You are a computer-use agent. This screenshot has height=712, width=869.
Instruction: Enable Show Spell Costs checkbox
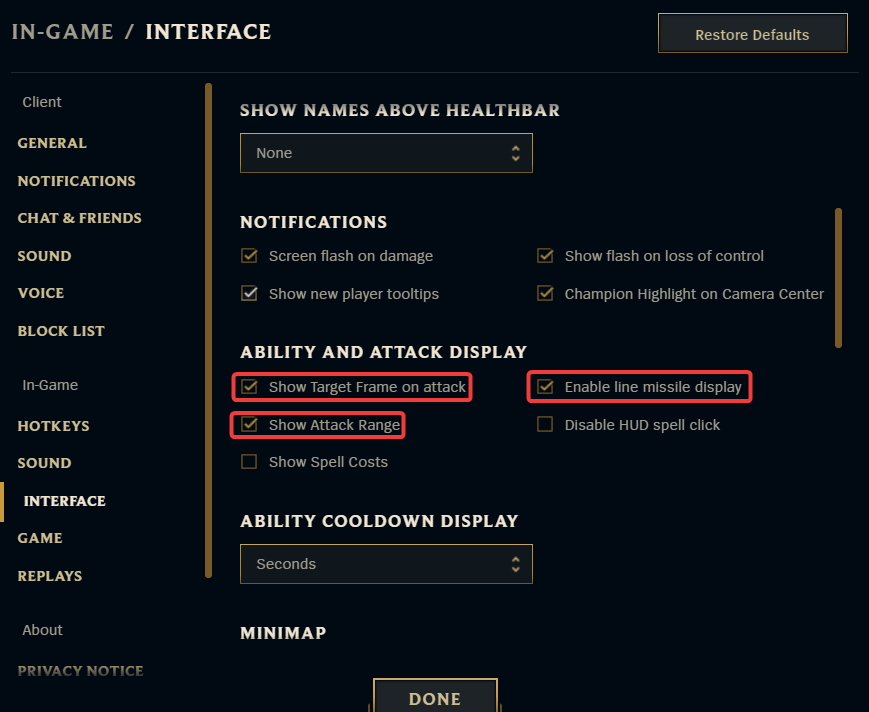click(x=250, y=462)
